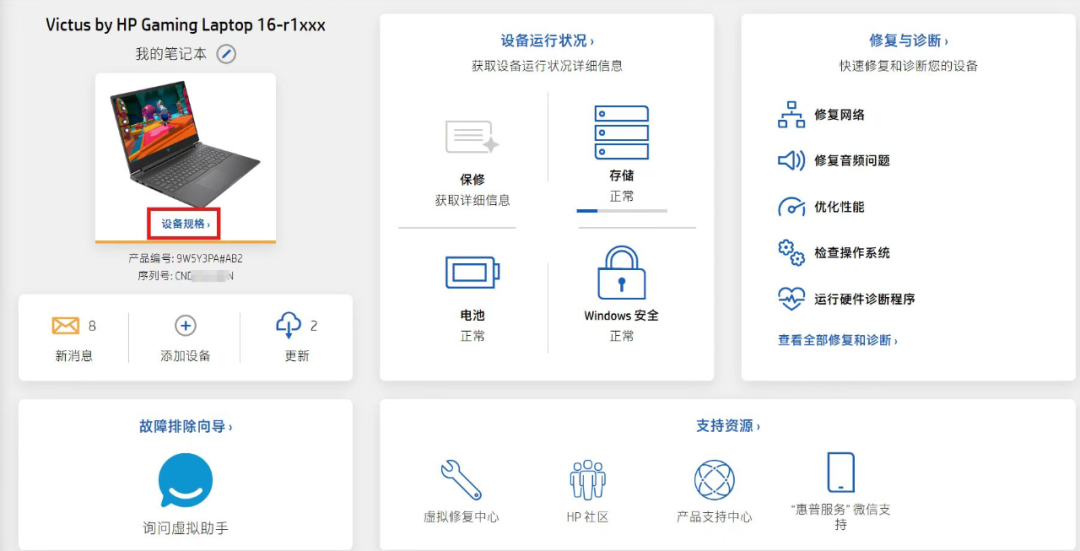Screen dimensions: 1080x551
Task: Click the 询问虚拟助手 label
Action: click(x=185, y=528)
